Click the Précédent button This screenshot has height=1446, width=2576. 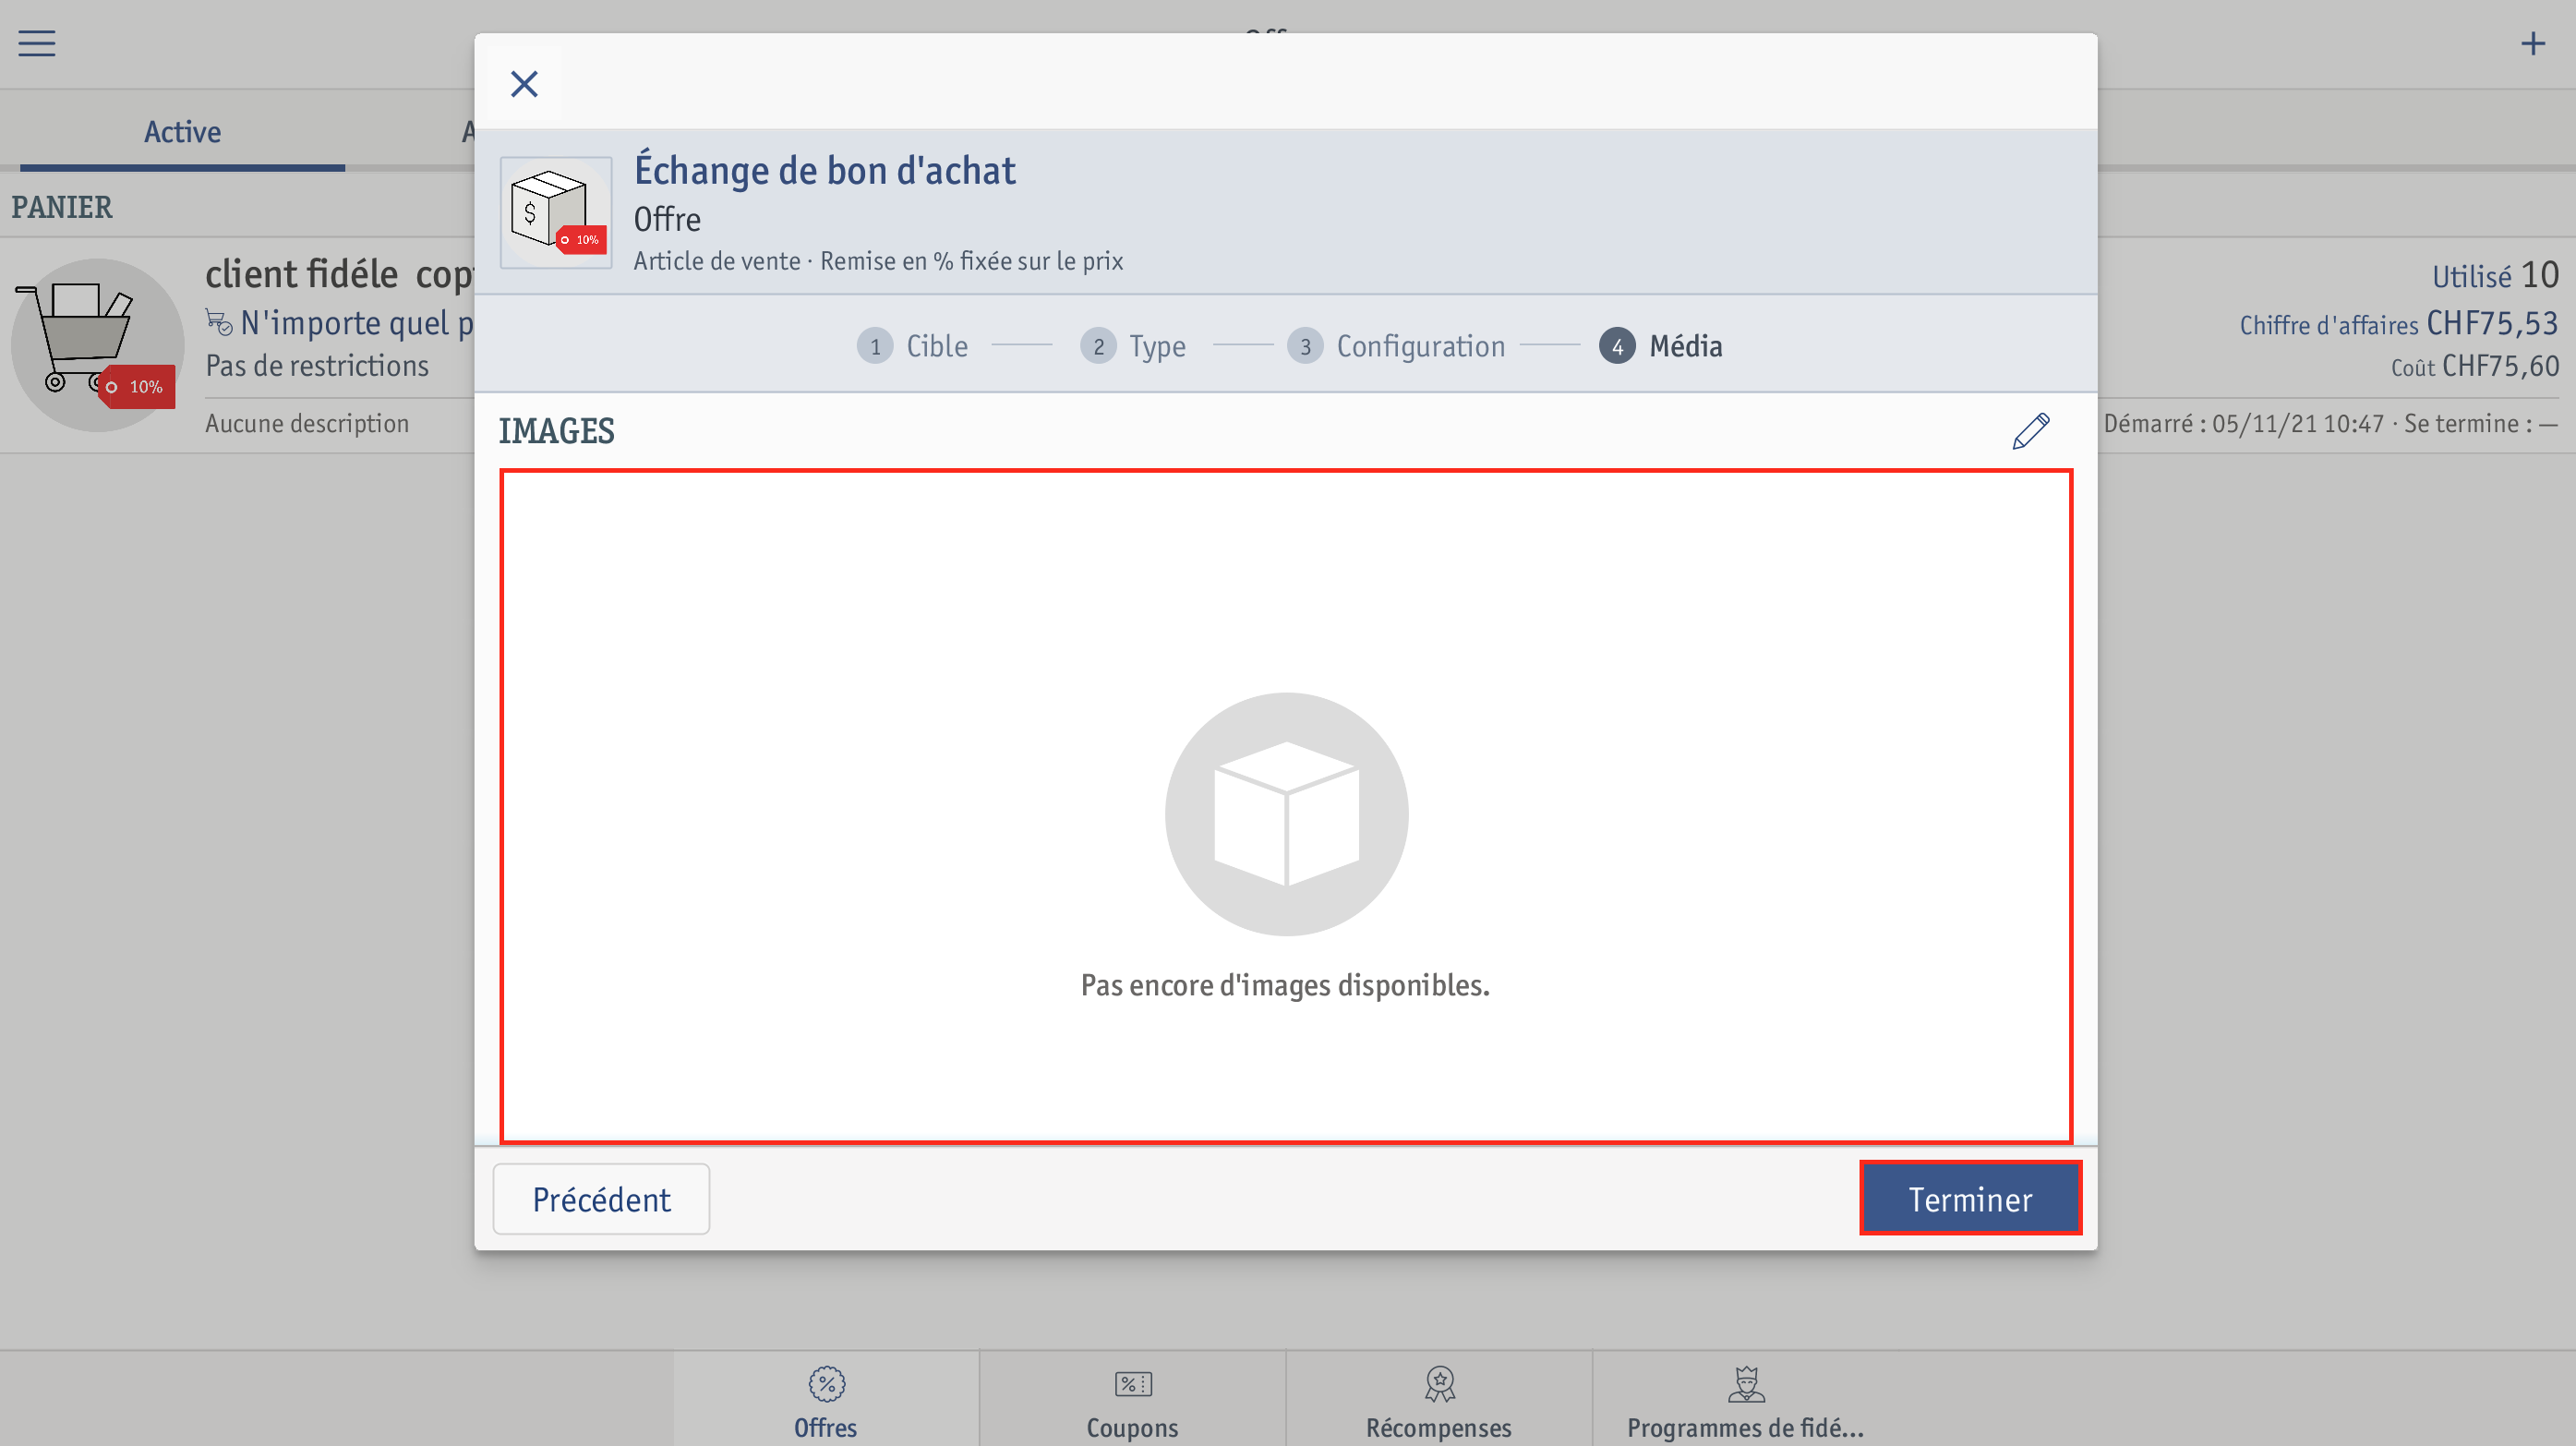click(x=601, y=1198)
